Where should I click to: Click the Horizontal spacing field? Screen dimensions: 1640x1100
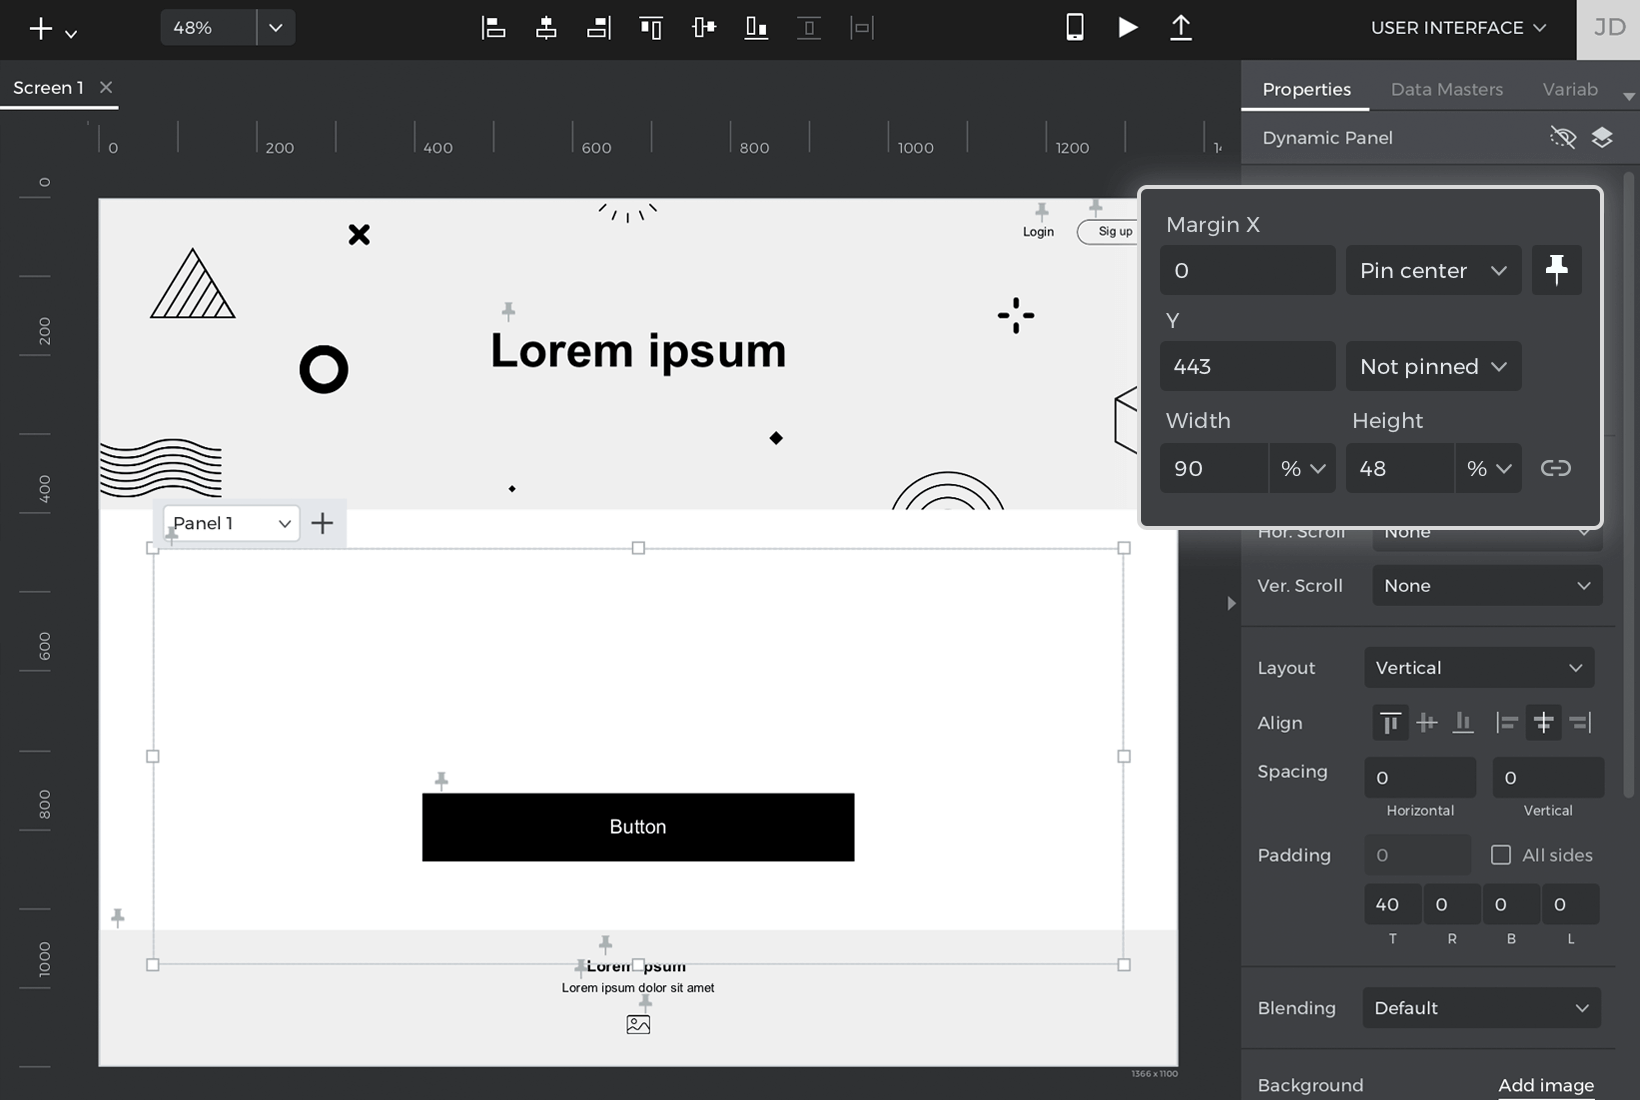1420,777
